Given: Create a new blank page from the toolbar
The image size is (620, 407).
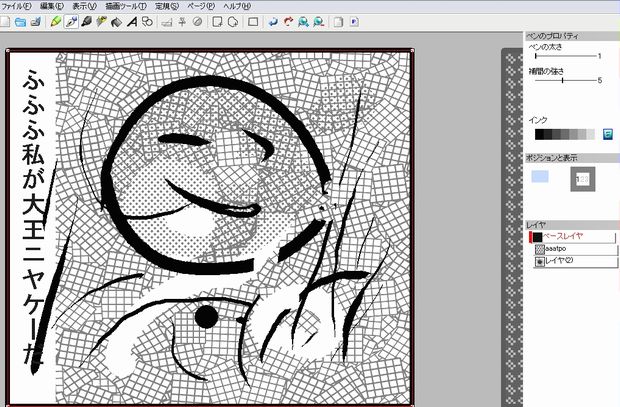Looking at the screenshot, I should tap(5, 22).
